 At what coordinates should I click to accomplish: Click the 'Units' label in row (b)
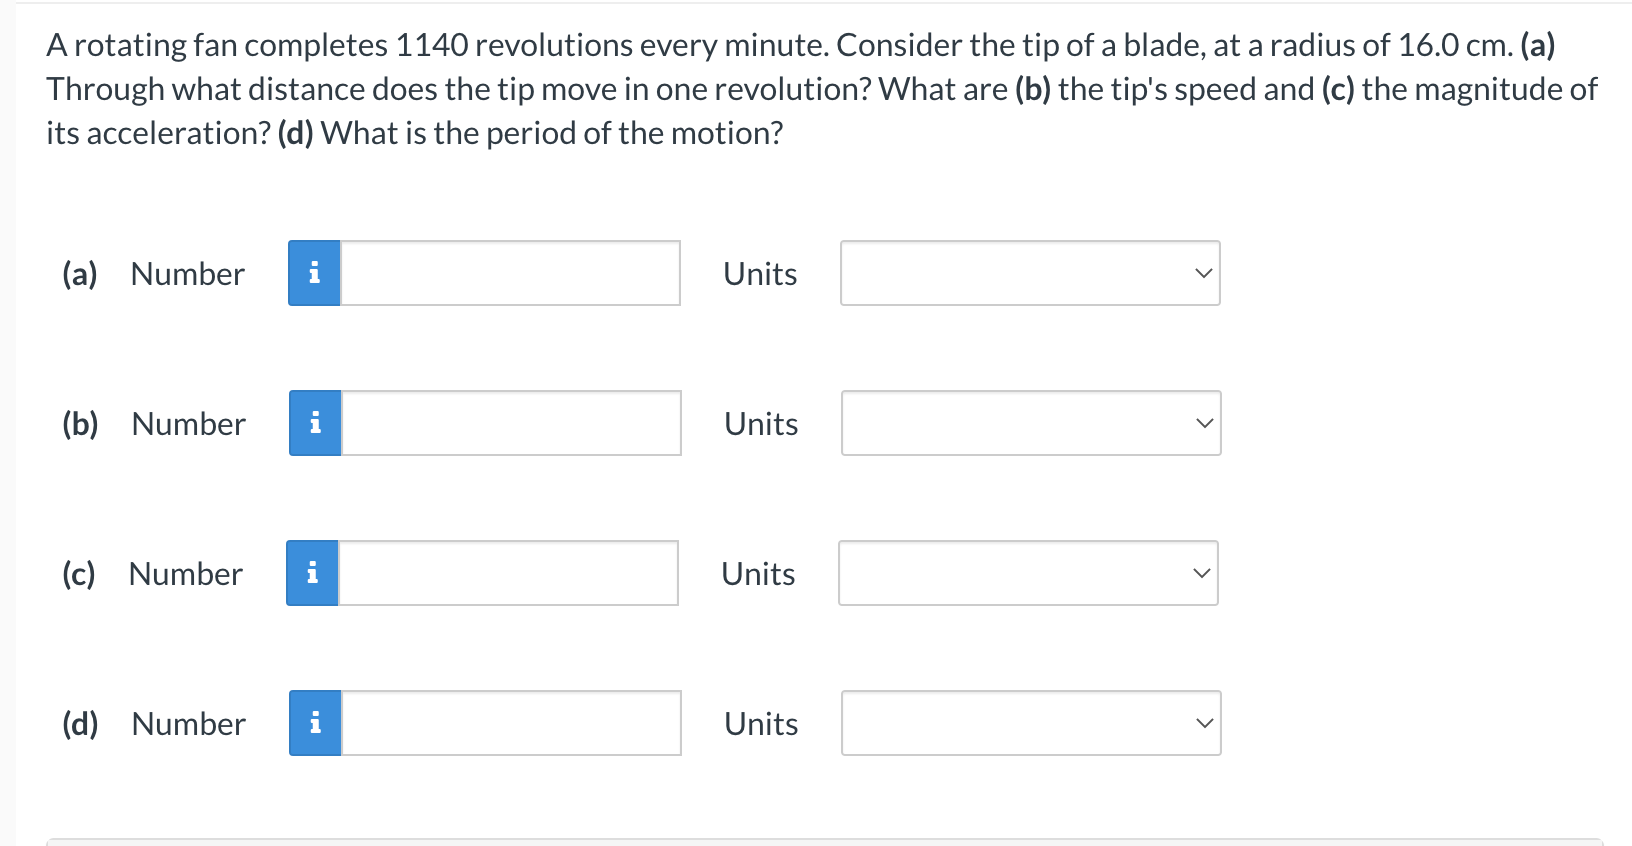[761, 424]
